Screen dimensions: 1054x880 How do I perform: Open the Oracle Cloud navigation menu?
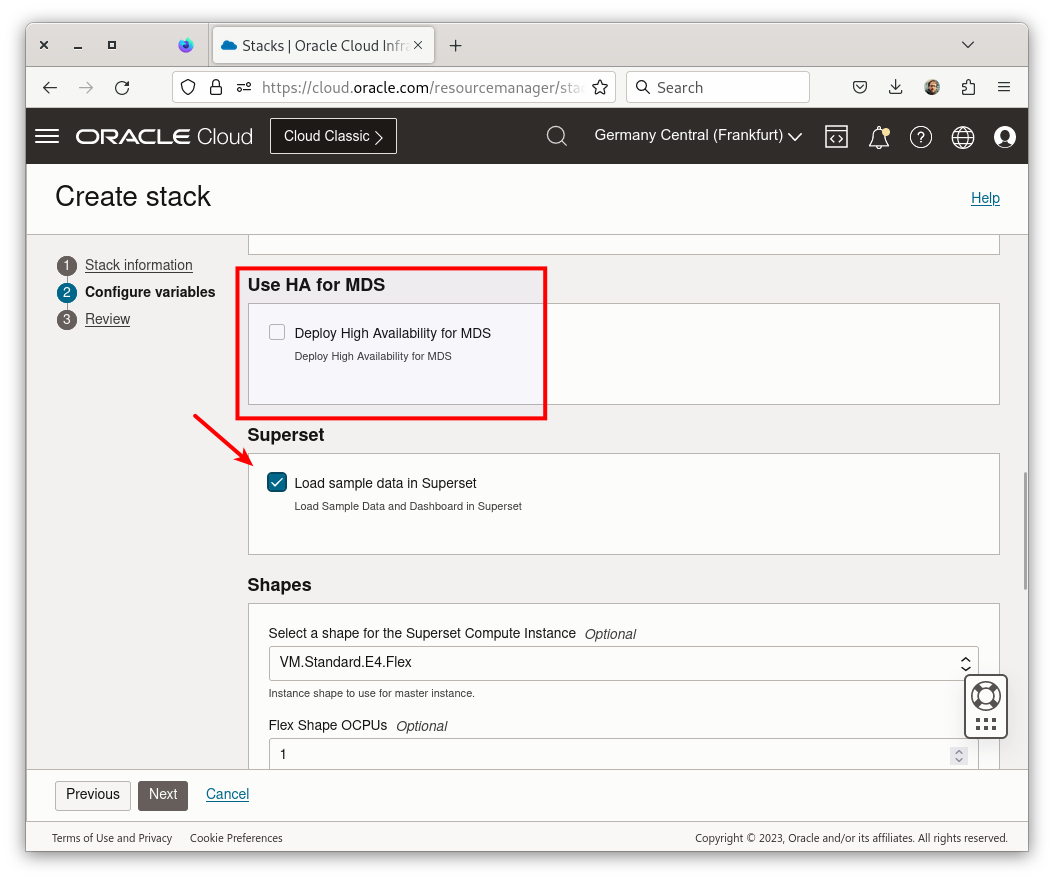click(46, 136)
